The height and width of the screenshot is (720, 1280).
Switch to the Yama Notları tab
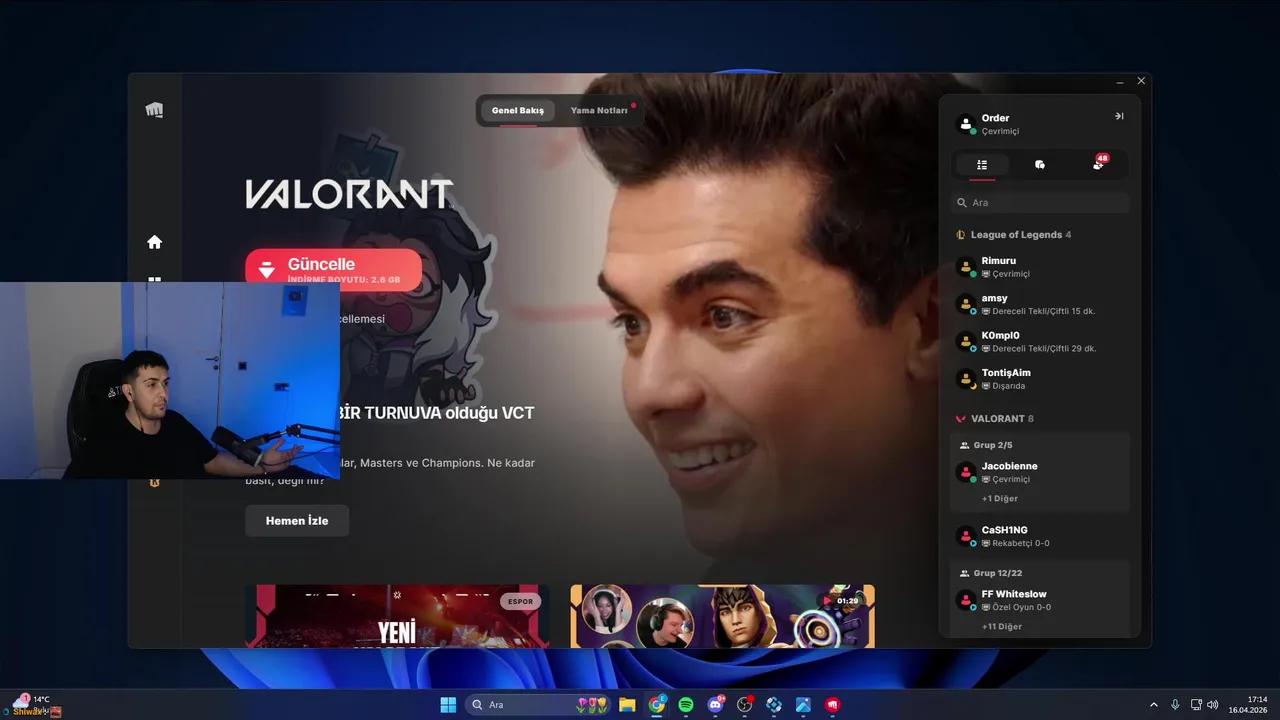click(600, 110)
